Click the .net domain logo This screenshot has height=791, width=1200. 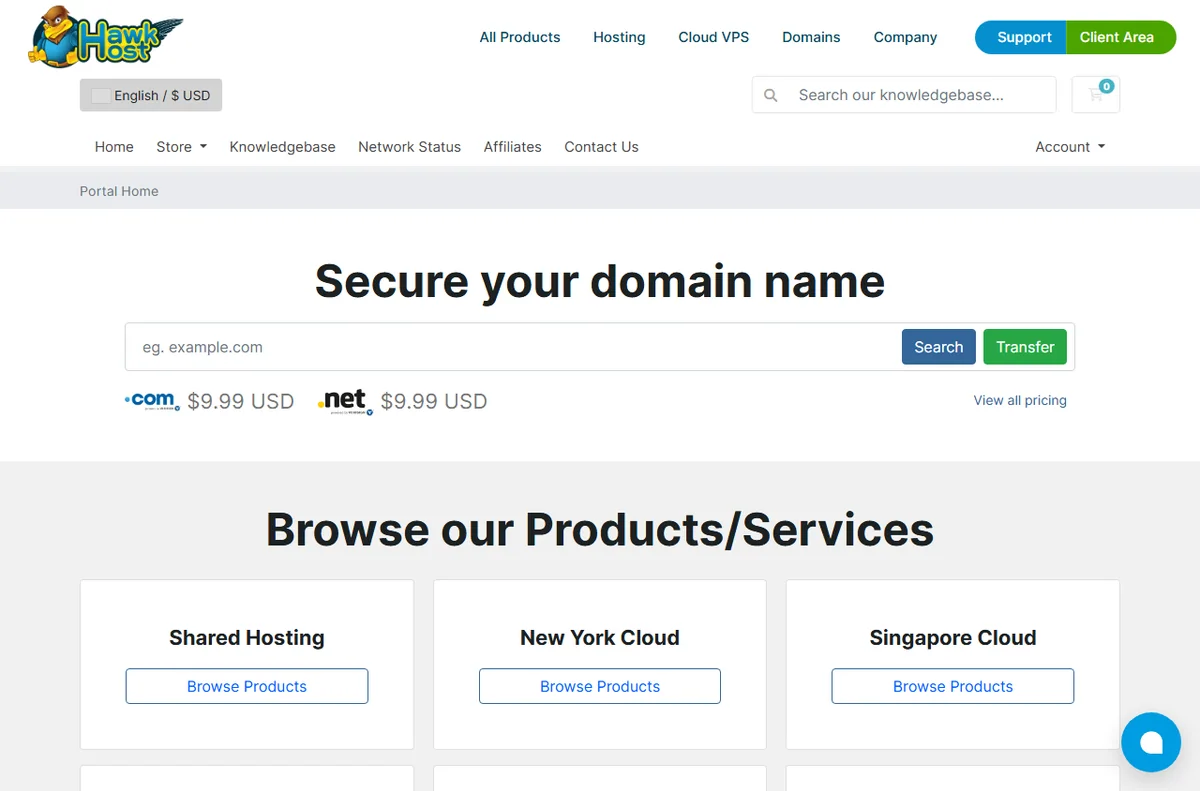click(345, 401)
